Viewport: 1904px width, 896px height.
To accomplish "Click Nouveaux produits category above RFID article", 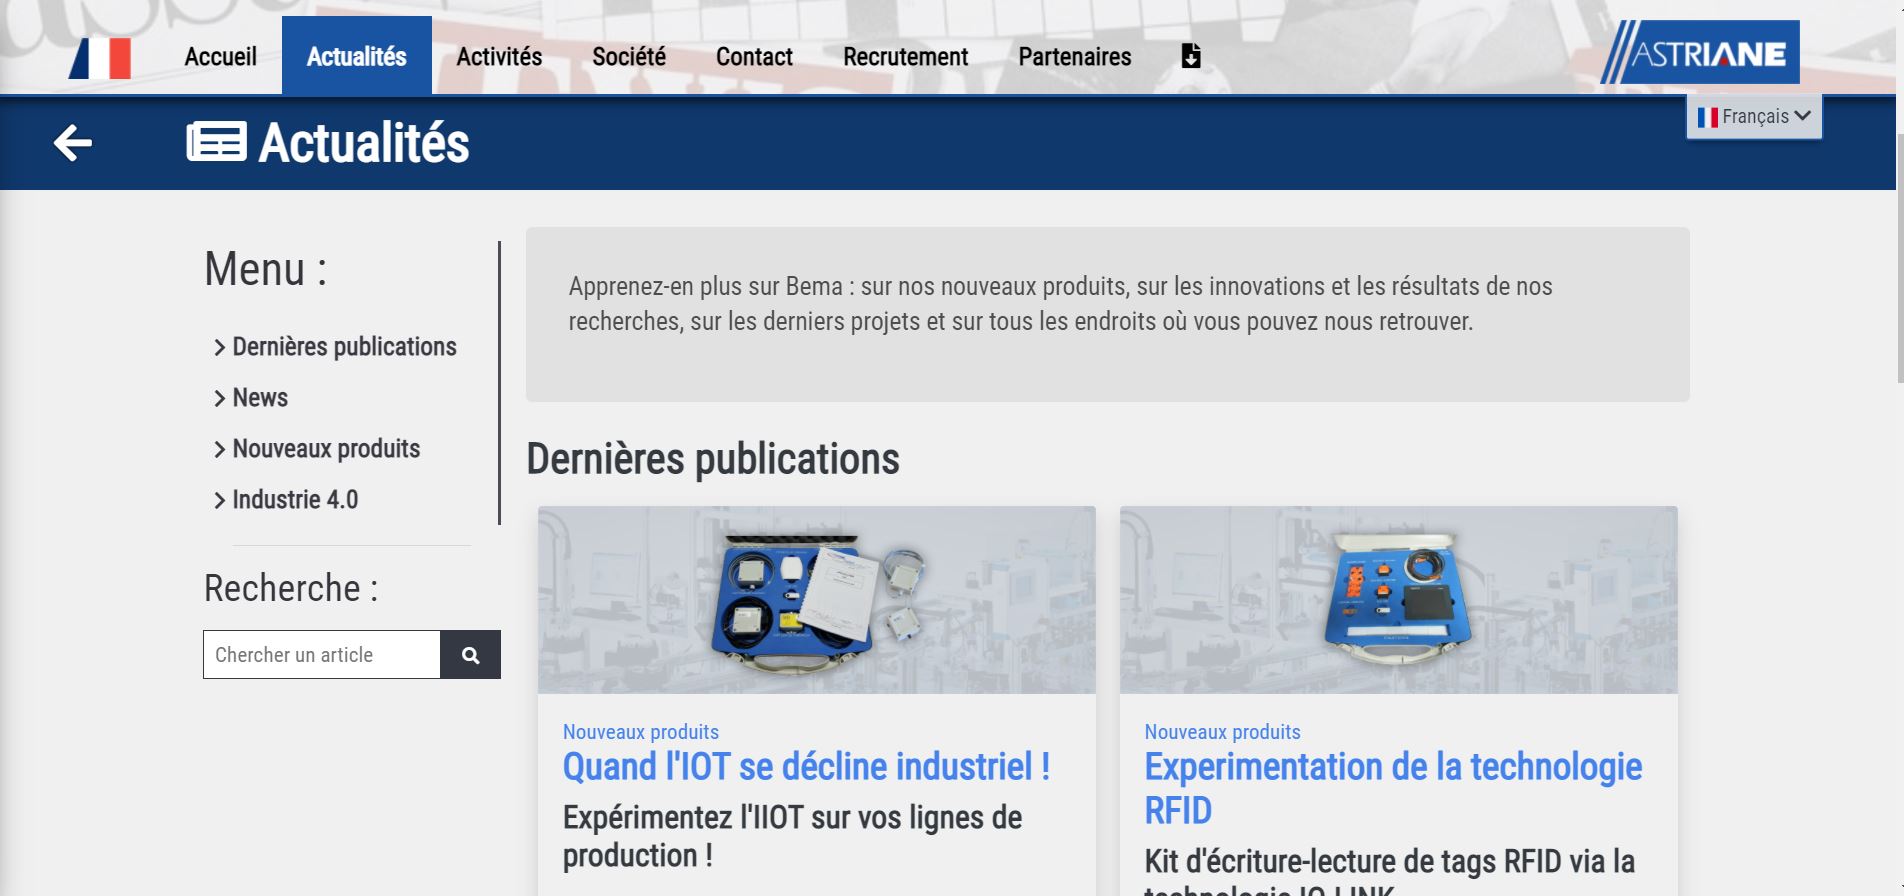I will click(x=1223, y=732).
